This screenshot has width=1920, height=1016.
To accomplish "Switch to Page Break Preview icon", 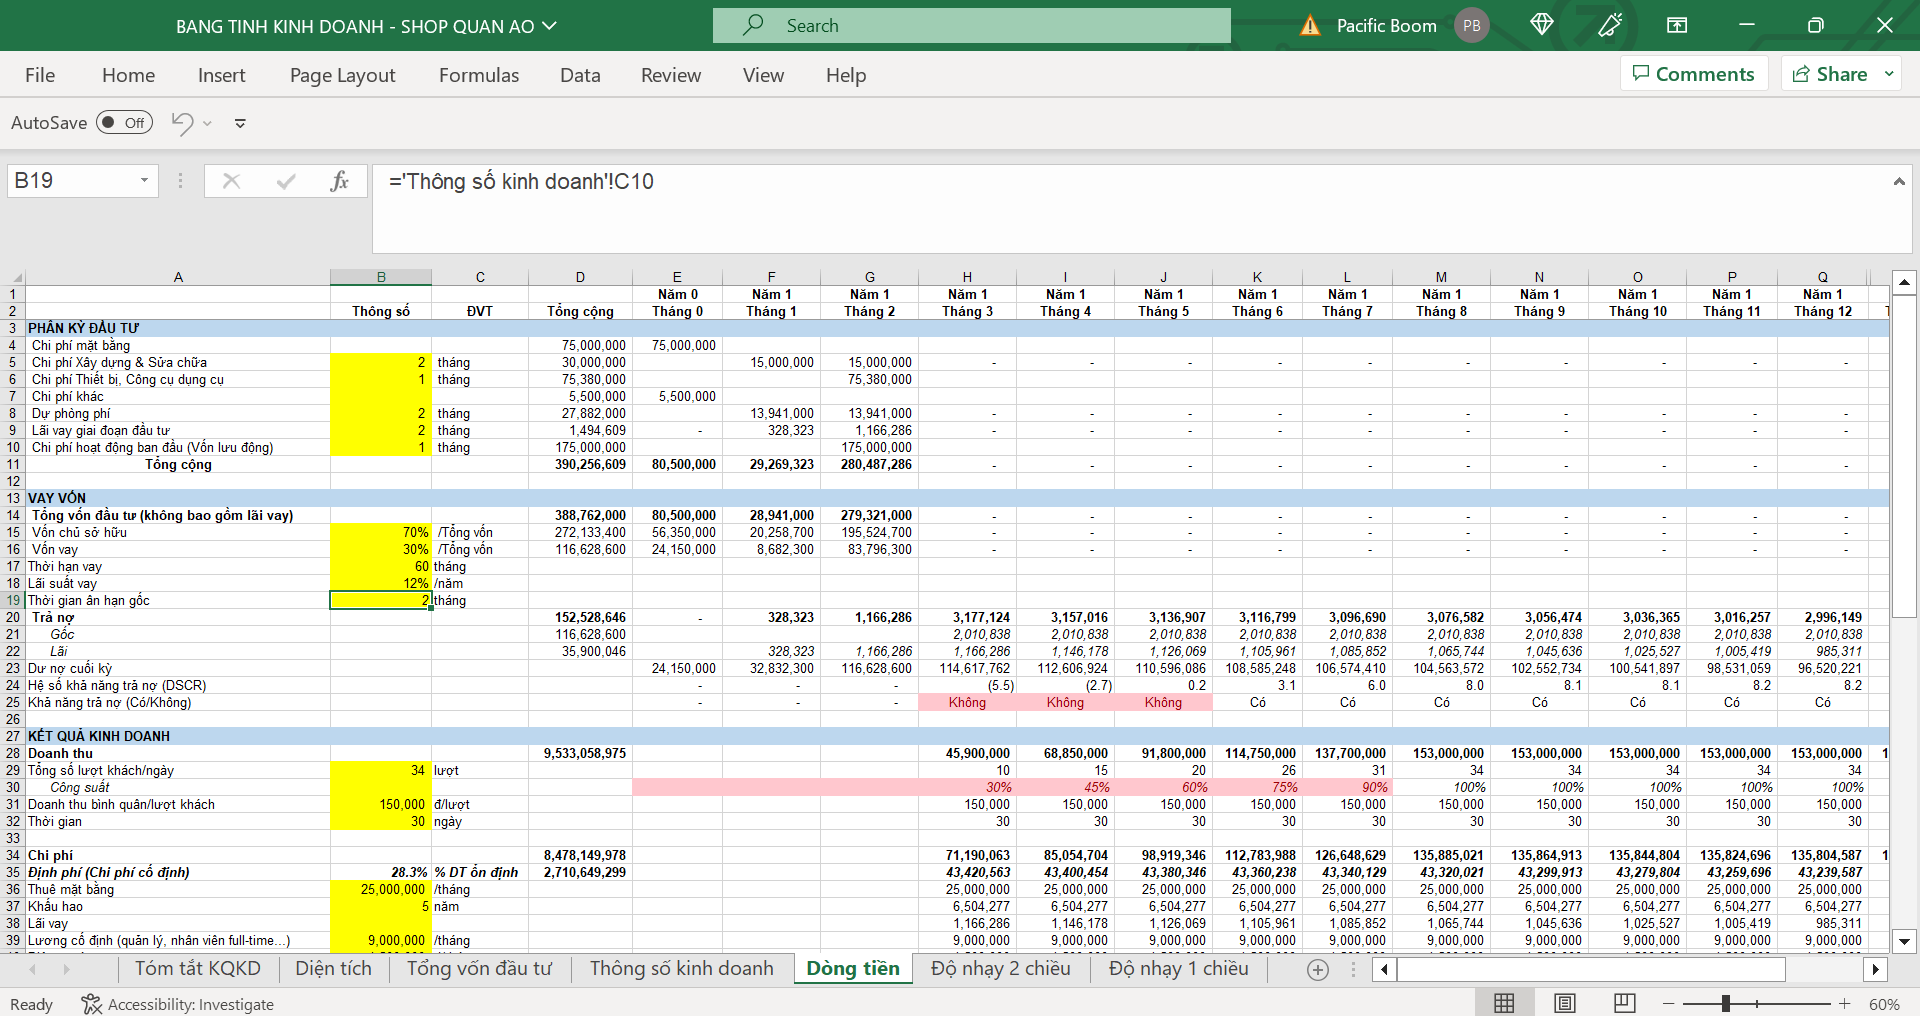I will (1625, 1003).
